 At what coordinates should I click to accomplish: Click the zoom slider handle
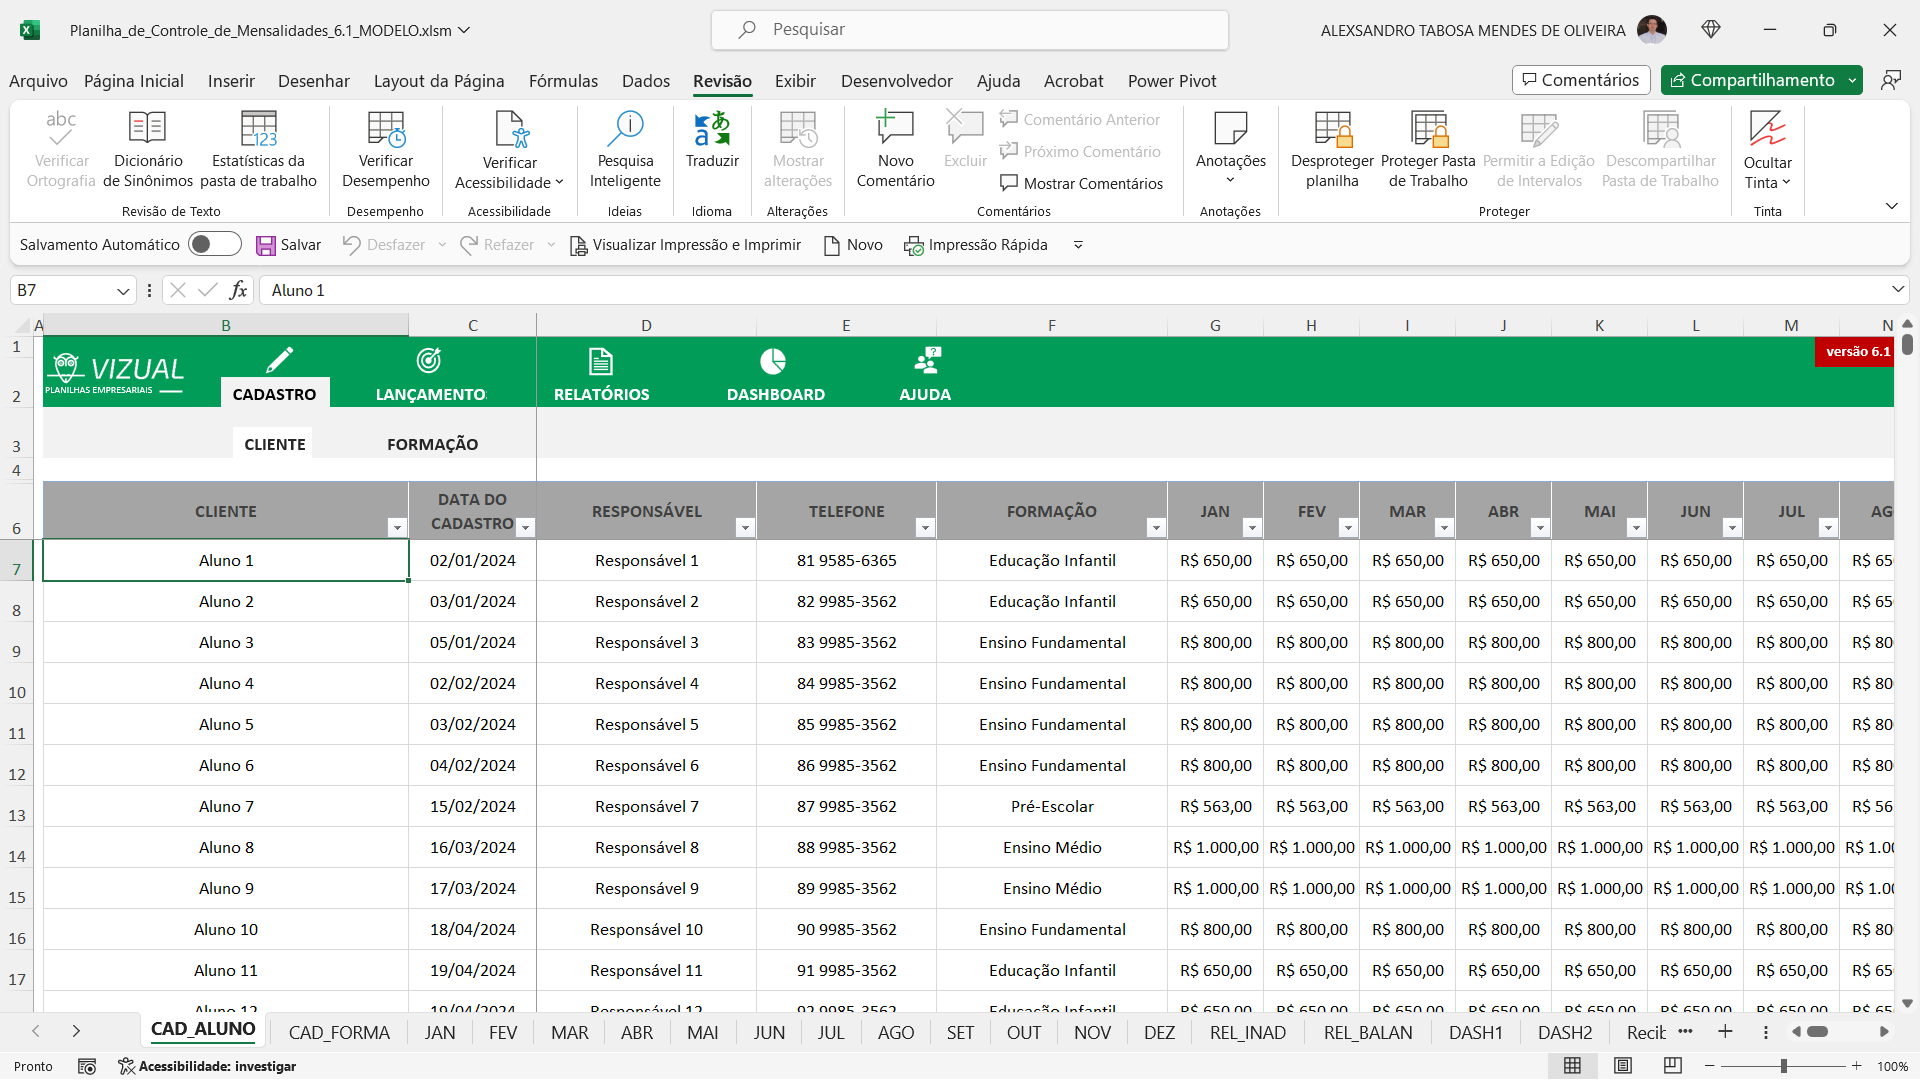[x=1783, y=1066]
